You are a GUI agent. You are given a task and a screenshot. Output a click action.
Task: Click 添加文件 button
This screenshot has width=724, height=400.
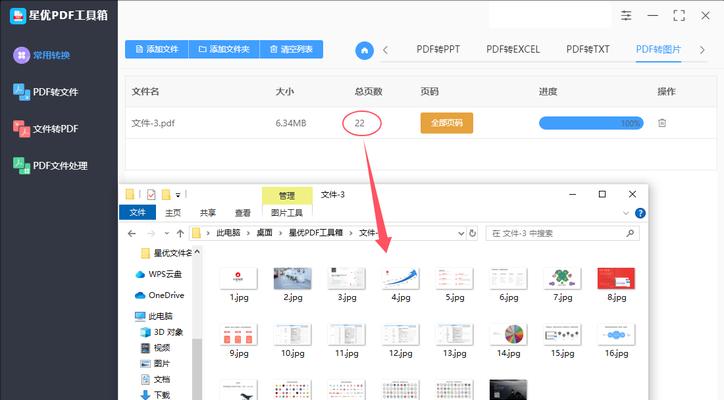coord(157,49)
